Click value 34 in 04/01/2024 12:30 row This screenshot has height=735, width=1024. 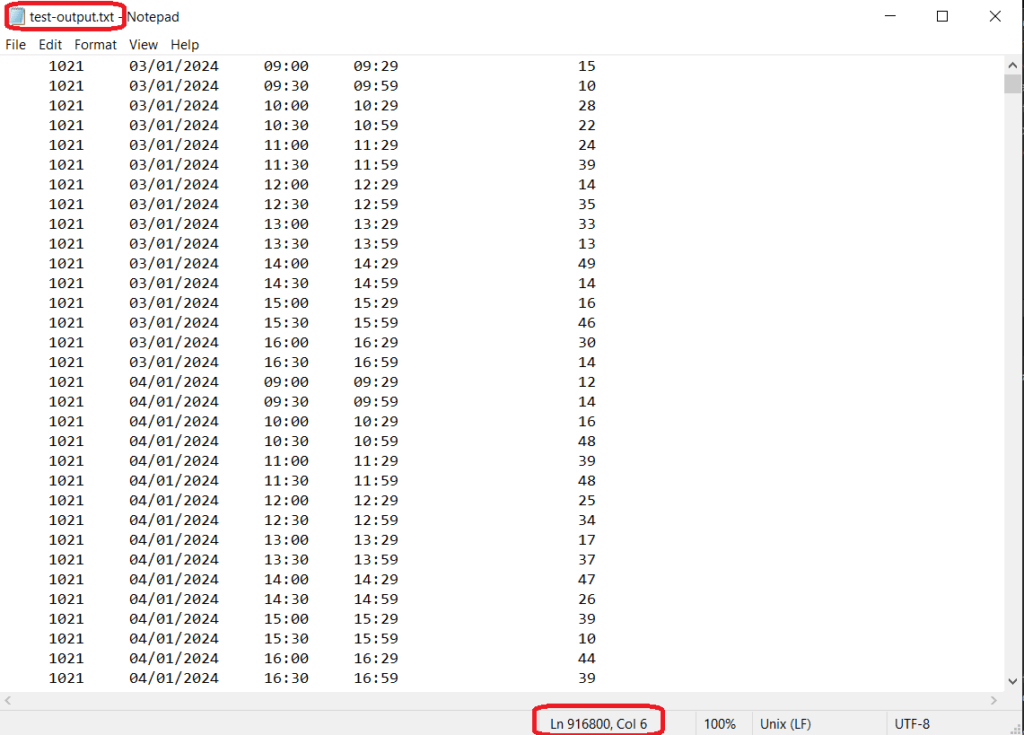pyautogui.click(x=586, y=520)
